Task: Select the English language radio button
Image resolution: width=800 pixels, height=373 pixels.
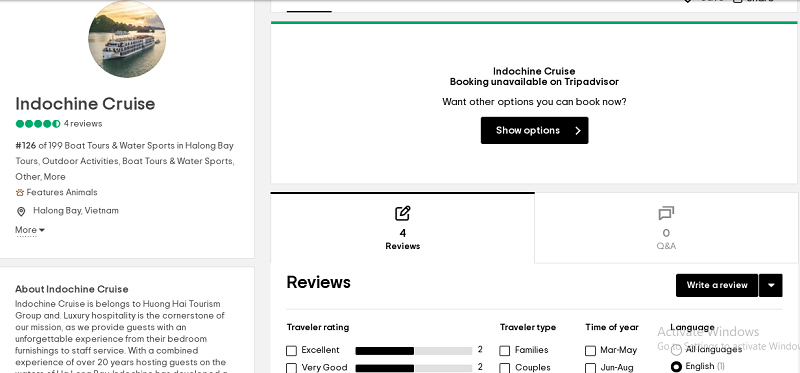Action: [676, 366]
